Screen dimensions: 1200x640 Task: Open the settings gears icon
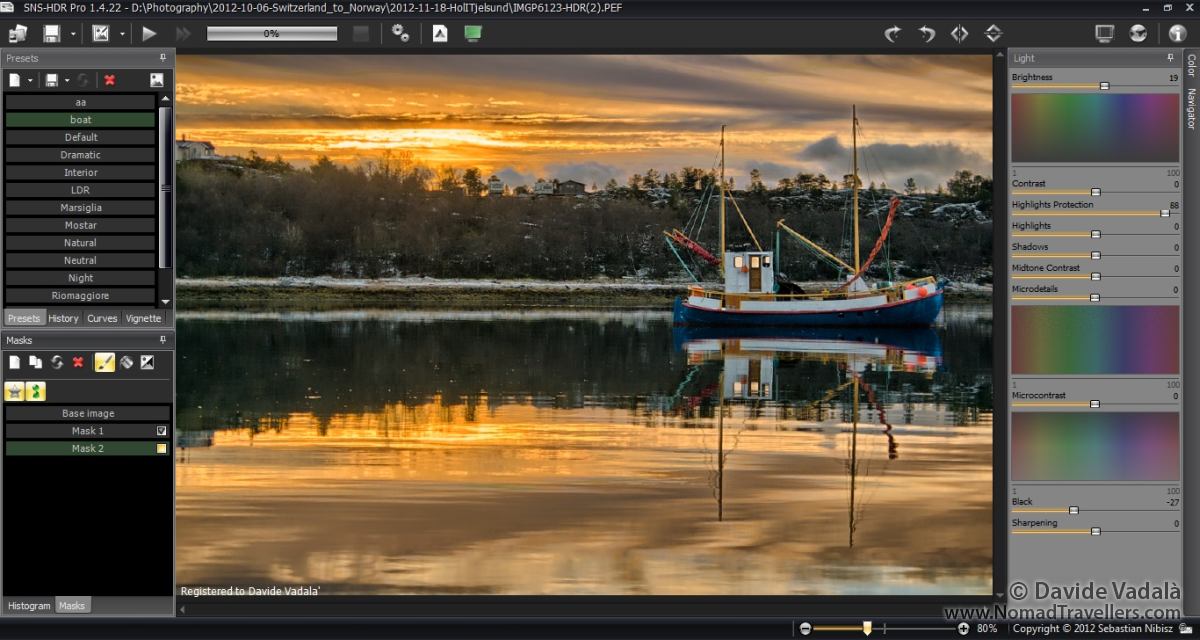[x=400, y=33]
